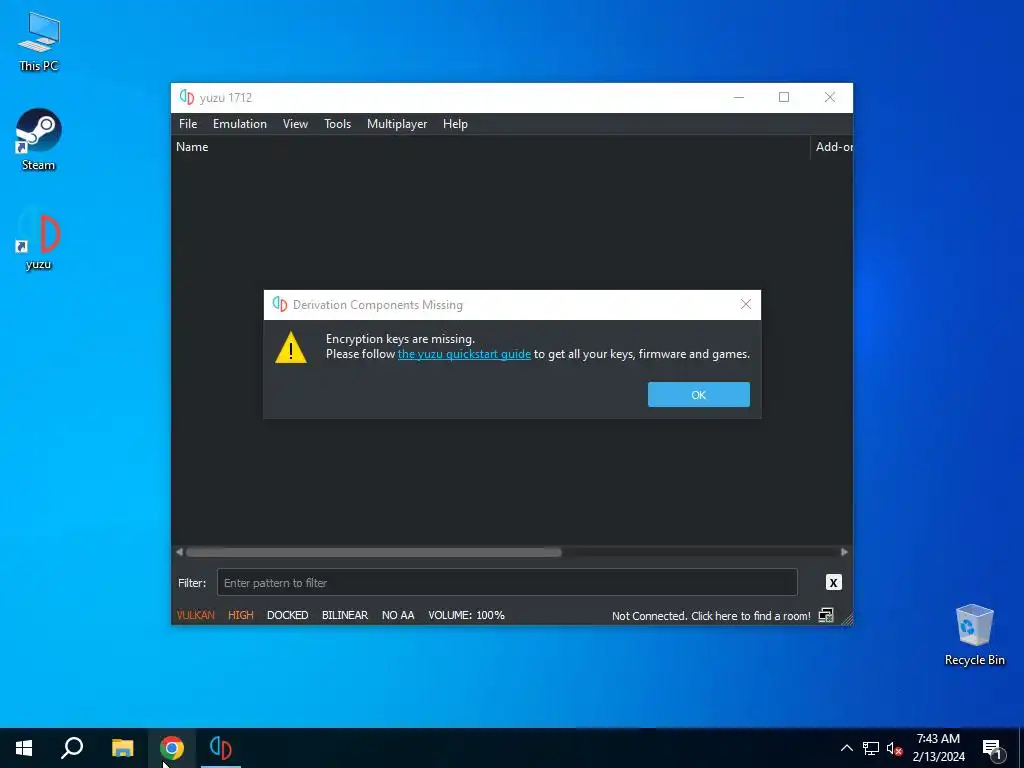
Task: Open the Tools menu
Action: pos(338,124)
